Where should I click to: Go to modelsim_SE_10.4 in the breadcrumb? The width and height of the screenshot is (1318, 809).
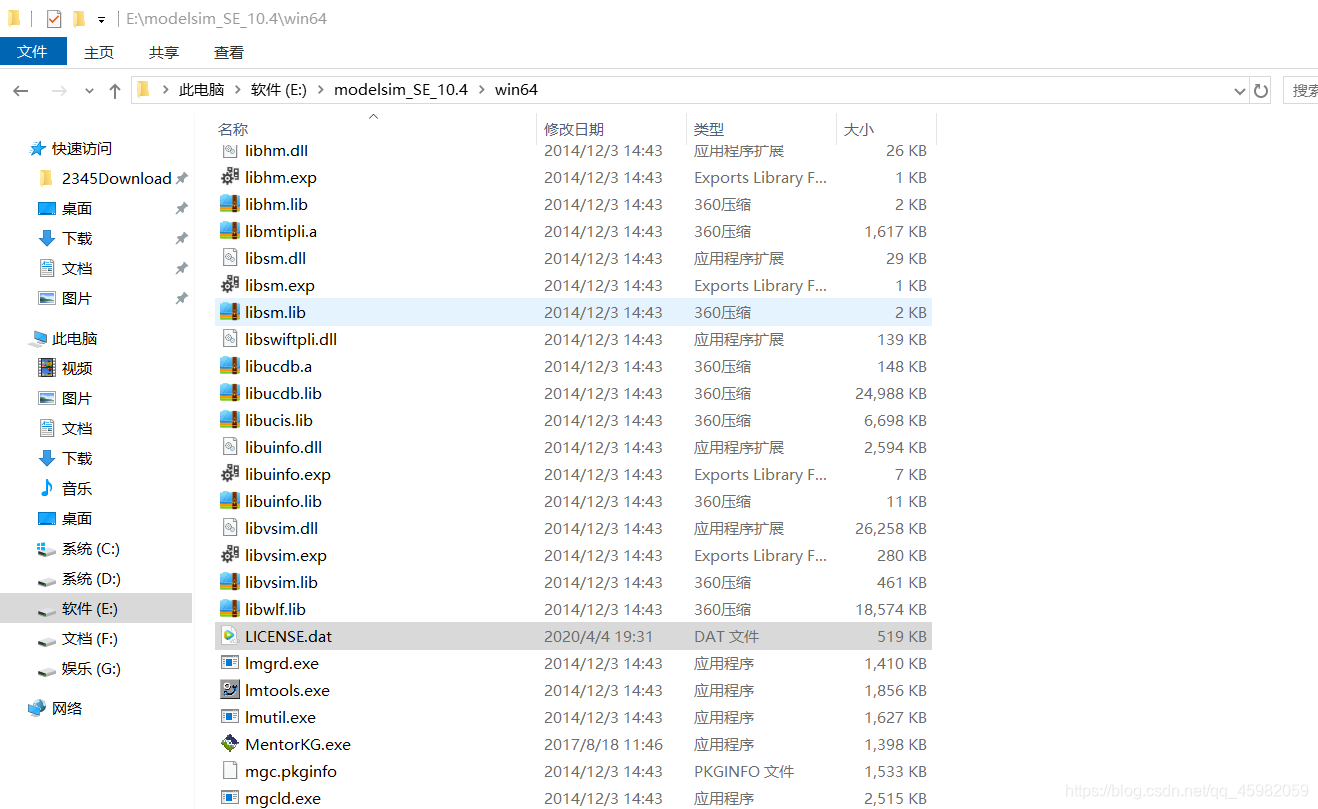tap(401, 90)
